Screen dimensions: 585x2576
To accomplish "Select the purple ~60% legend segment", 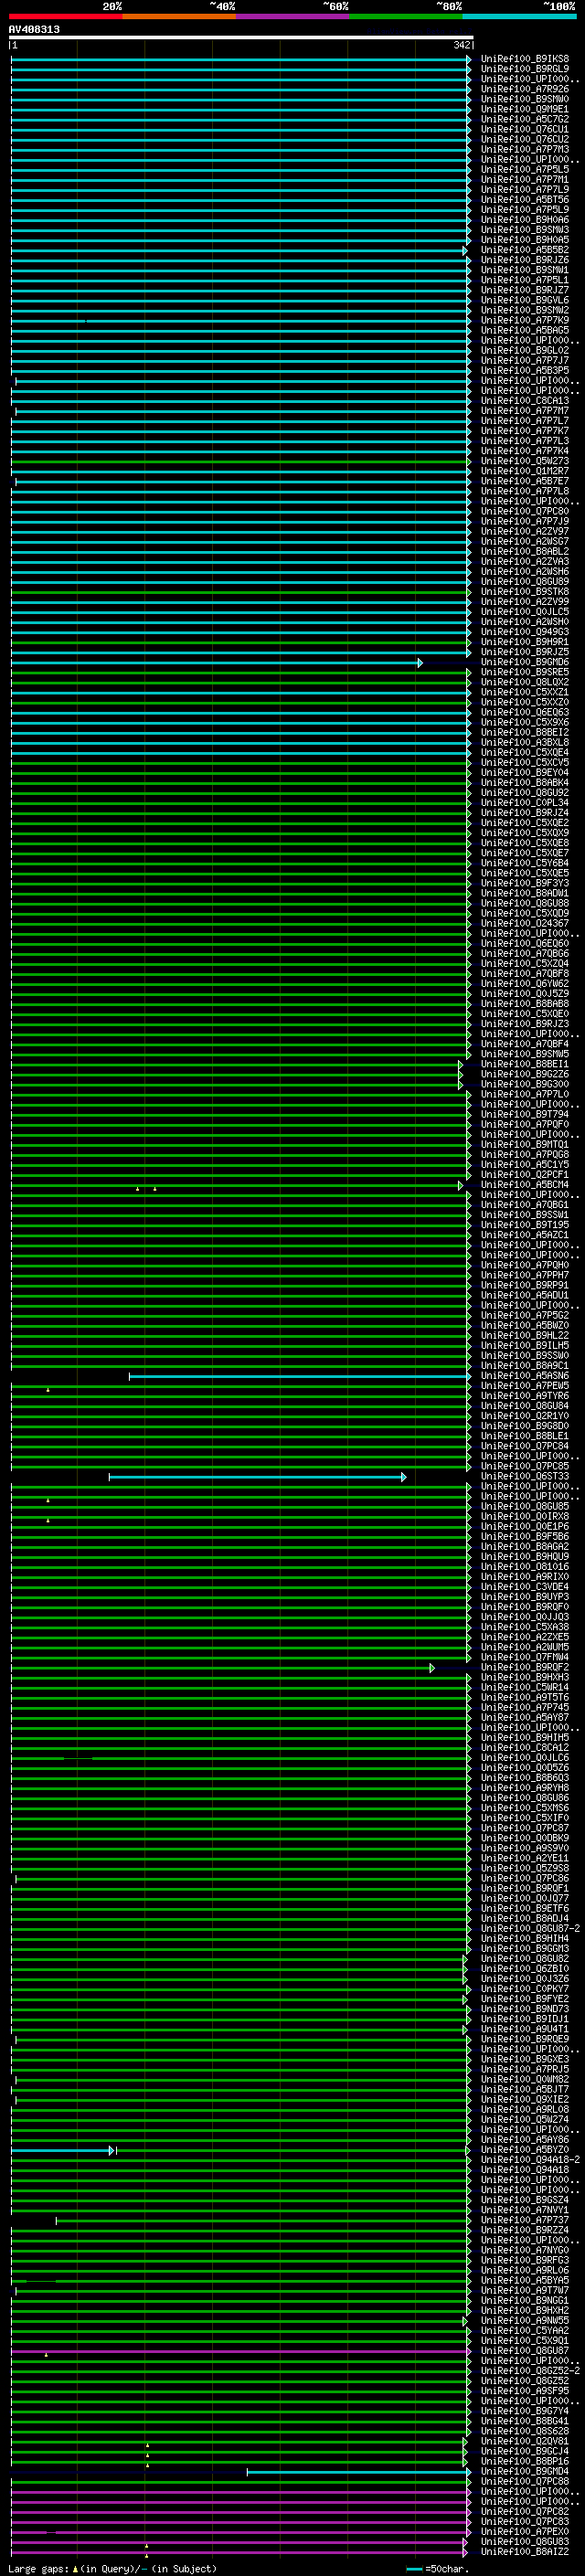I will point(293,17).
